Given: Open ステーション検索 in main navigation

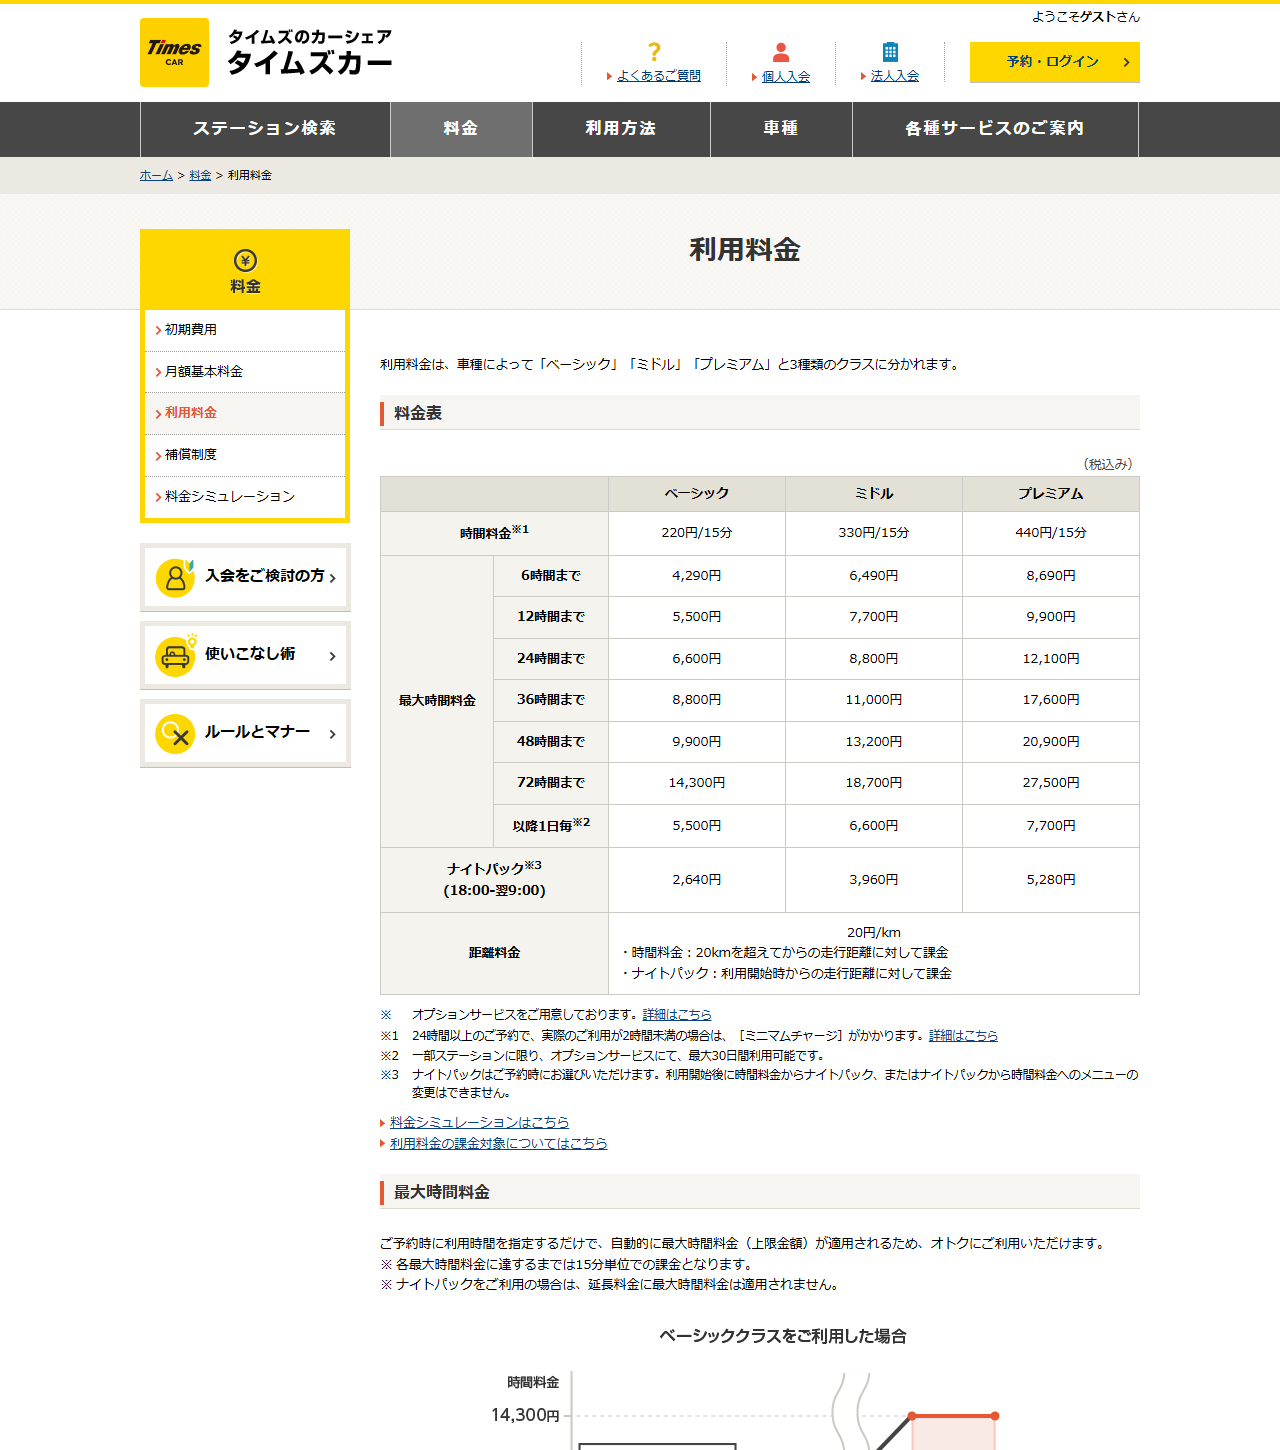Looking at the screenshot, I should [x=265, y=129].
